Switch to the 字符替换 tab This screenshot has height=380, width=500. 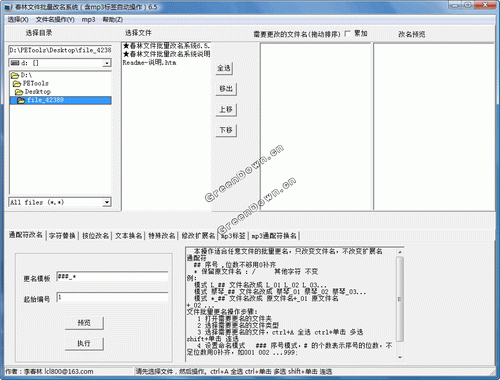click(62, 236)
